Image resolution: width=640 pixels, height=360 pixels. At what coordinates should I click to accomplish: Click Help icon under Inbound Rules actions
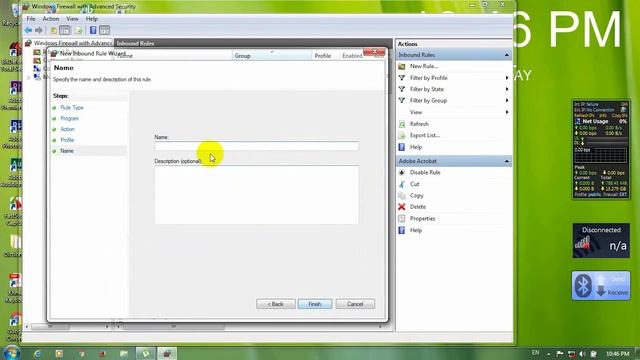pyautogui.click(x=402, y=147)
